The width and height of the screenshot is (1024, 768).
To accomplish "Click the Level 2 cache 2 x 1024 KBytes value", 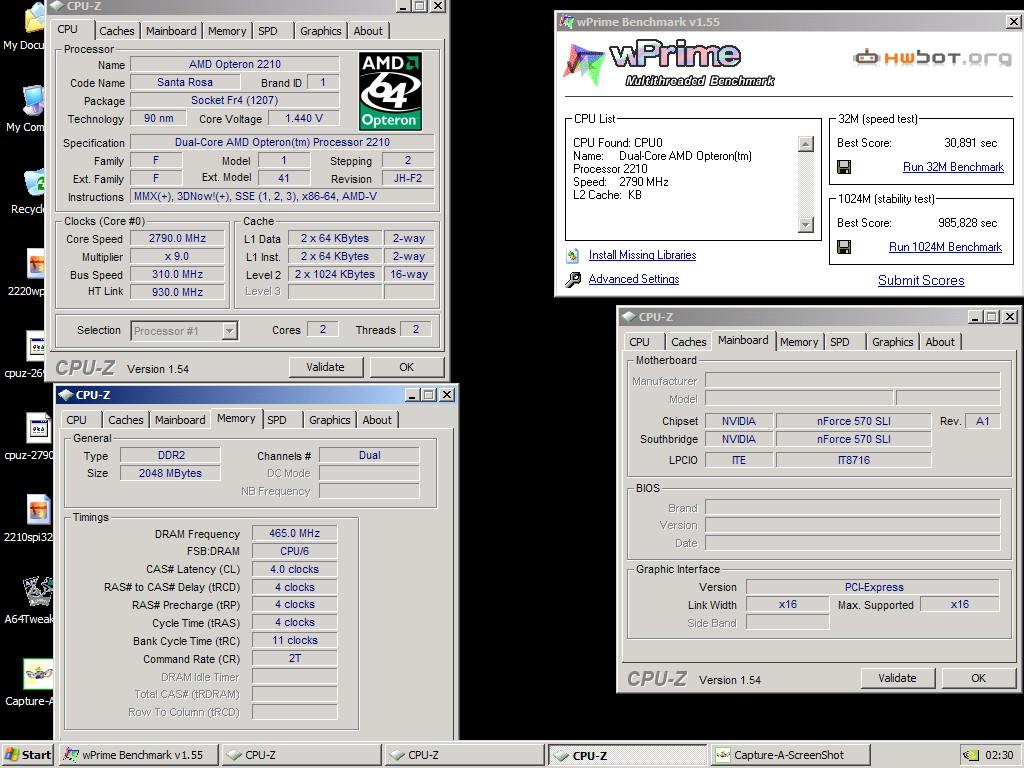I will 334,274.
